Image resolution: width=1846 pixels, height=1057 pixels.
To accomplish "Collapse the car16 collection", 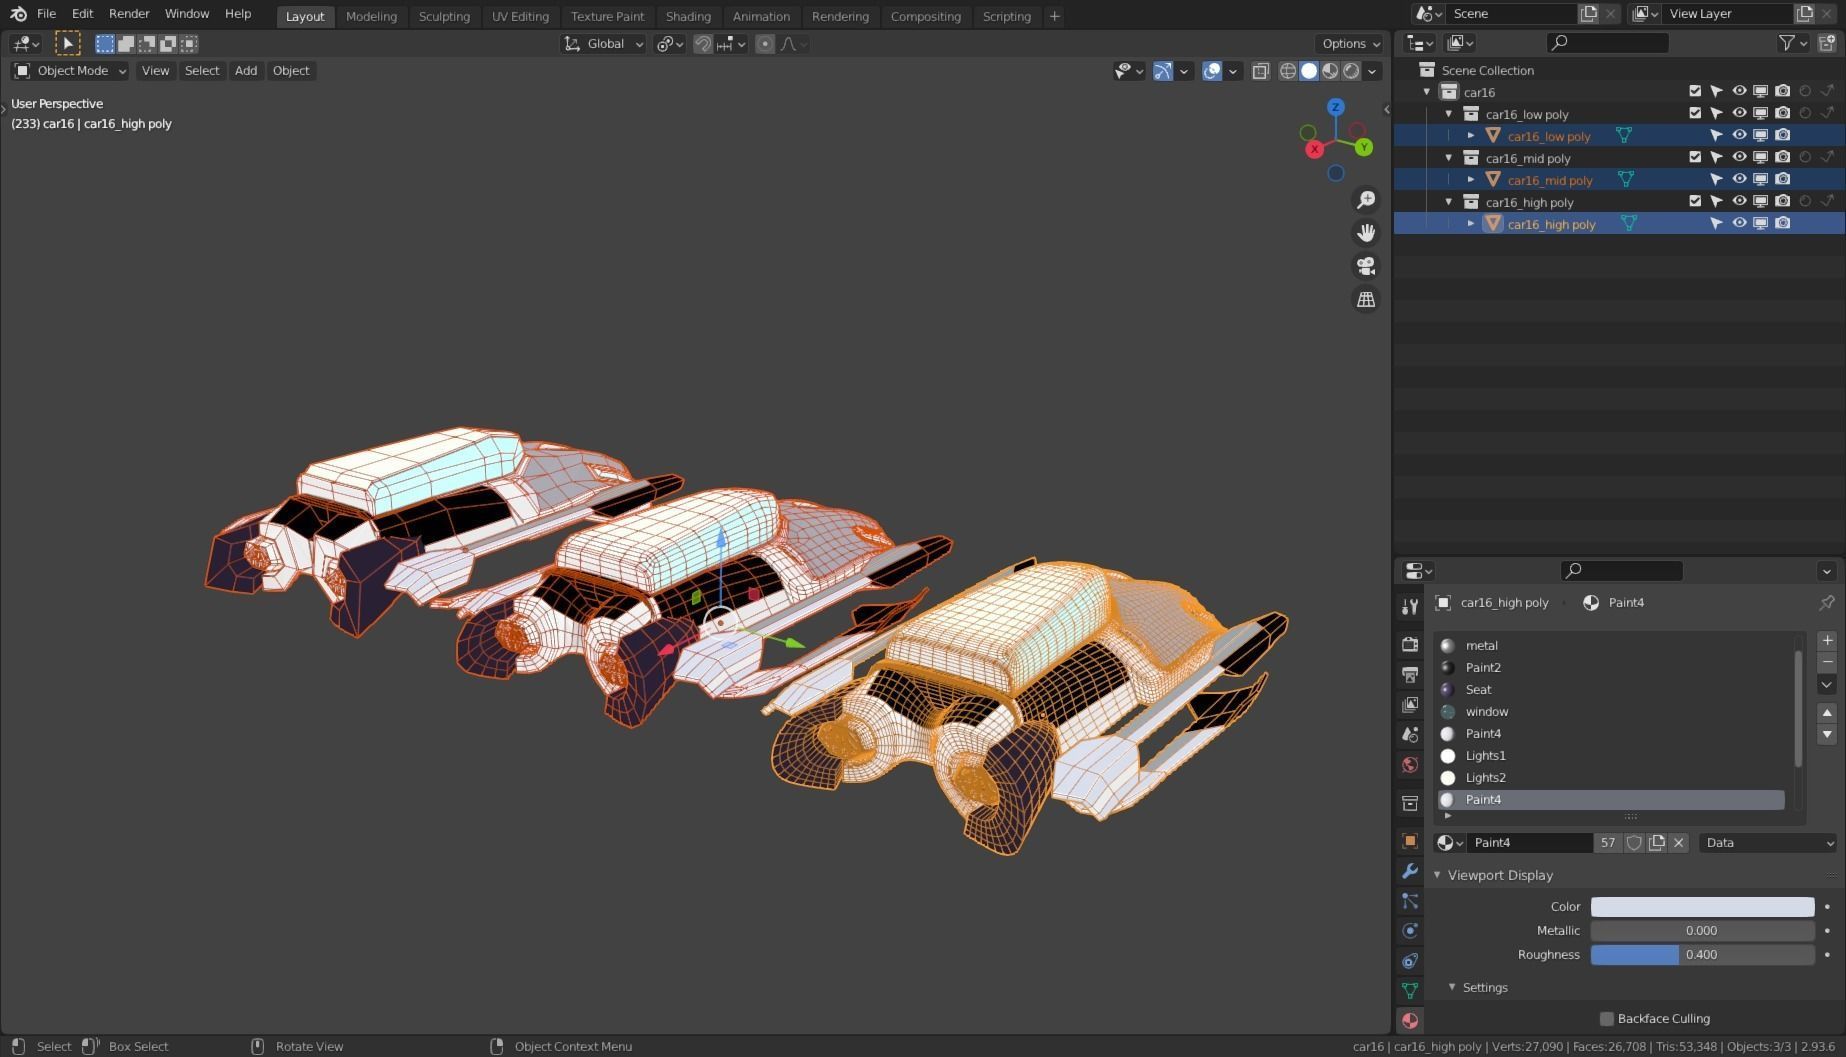I will (x=1427, y=92).
